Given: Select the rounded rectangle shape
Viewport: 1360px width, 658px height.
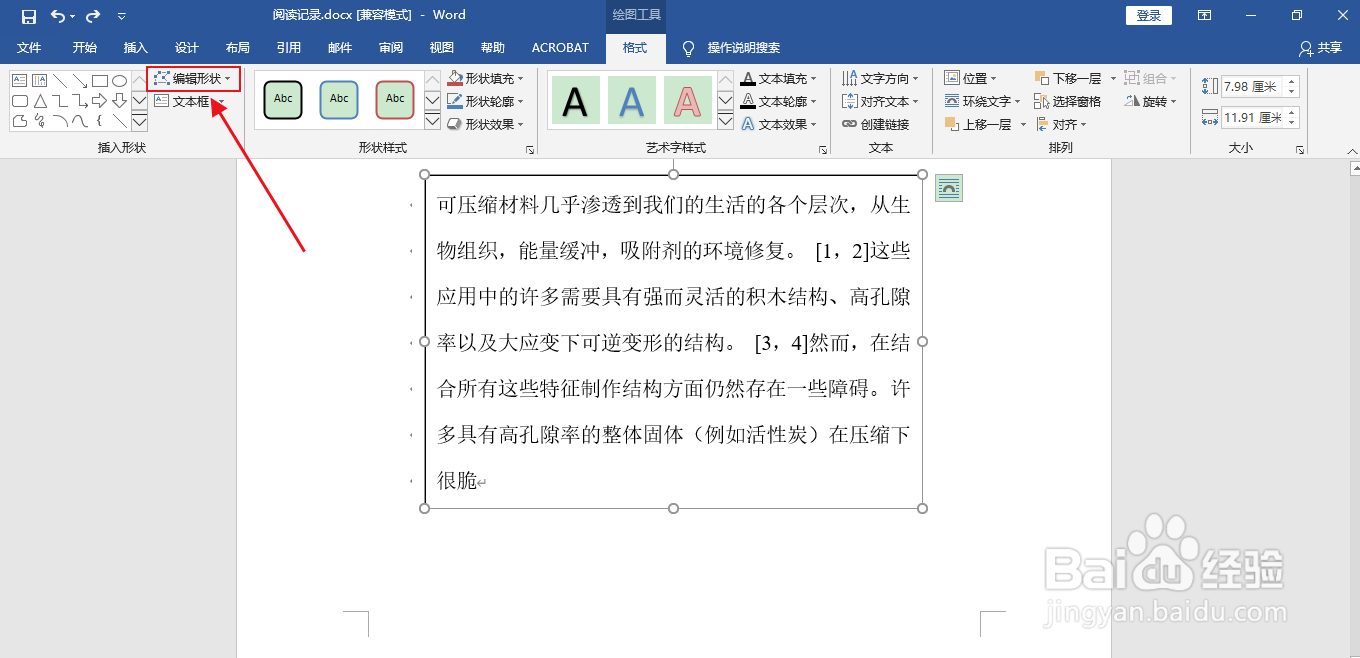Looking at the screenshot, I should [19, 101].
